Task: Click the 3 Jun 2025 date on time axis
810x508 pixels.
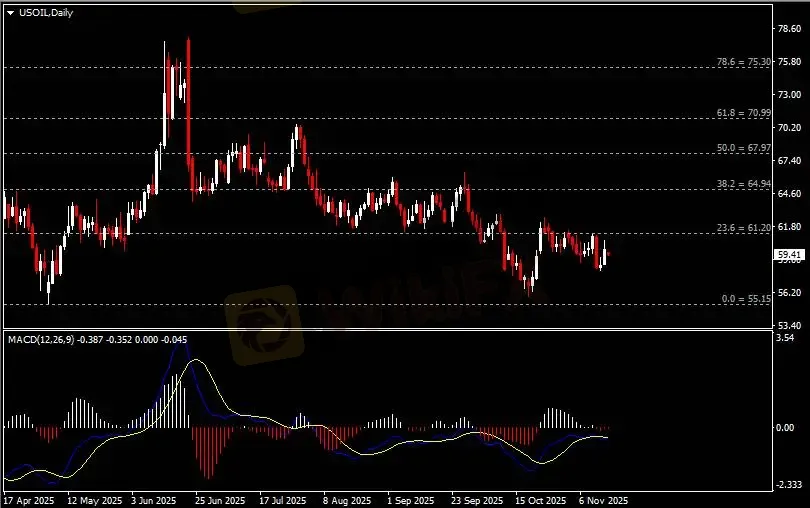Action: pyautogui.click(x=154, y=499)
